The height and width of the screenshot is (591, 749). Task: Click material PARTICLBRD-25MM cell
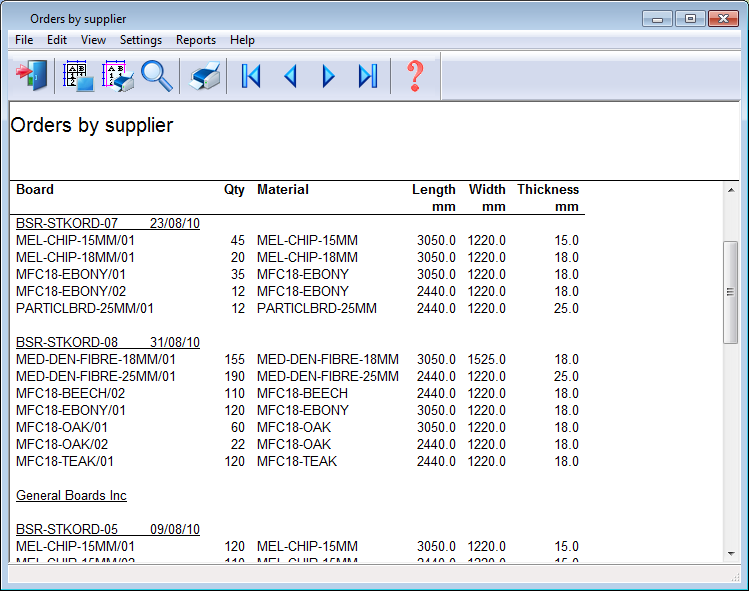click(317, 308)
